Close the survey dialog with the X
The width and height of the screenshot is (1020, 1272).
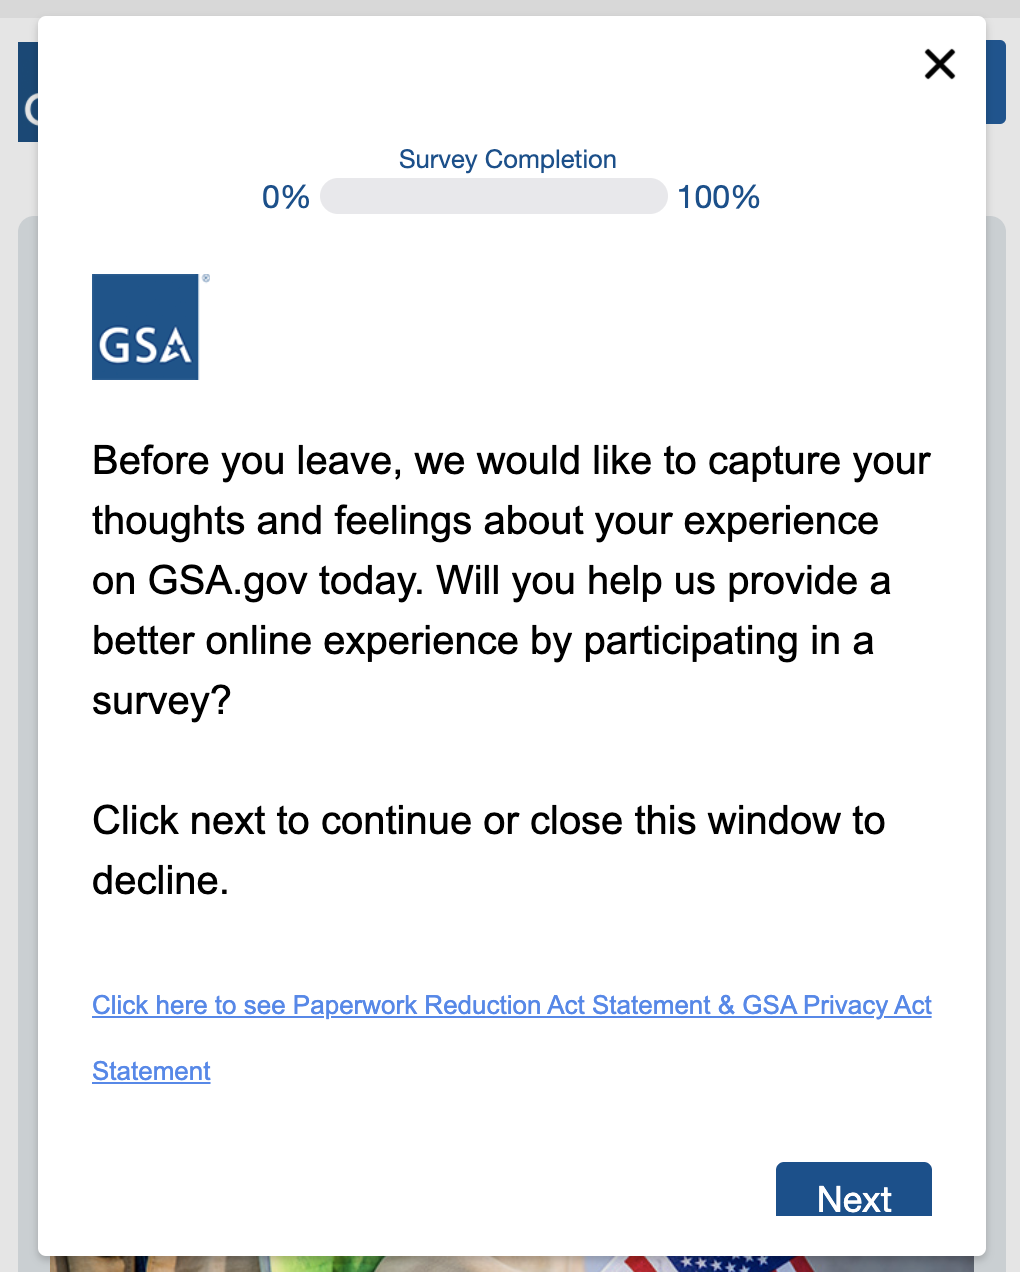pyautogui.click(x=940, y=64)
